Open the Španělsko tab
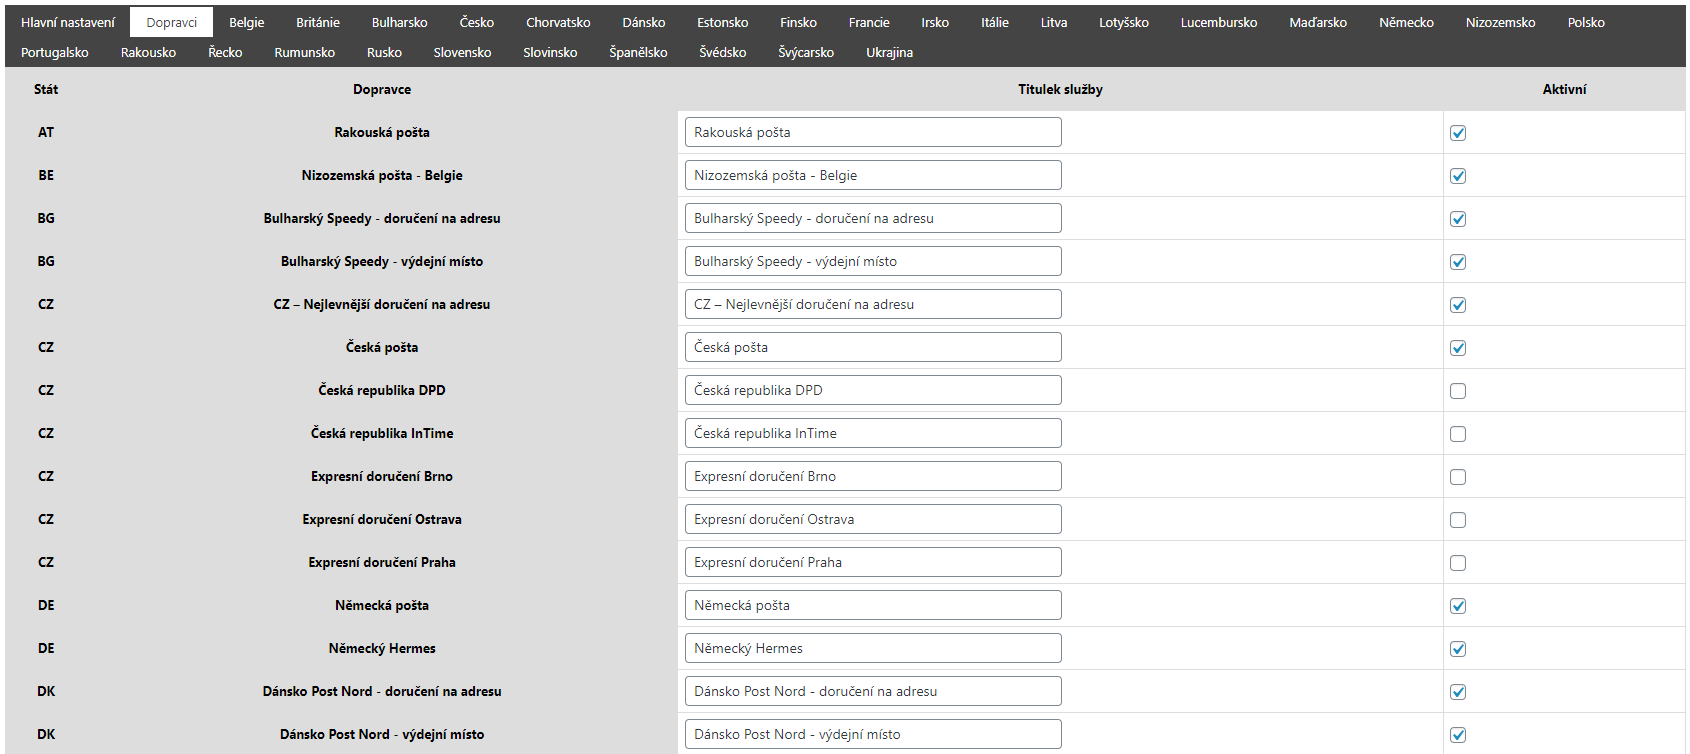The height and width of the screenshot is (754, 1690). click(639, 52)
